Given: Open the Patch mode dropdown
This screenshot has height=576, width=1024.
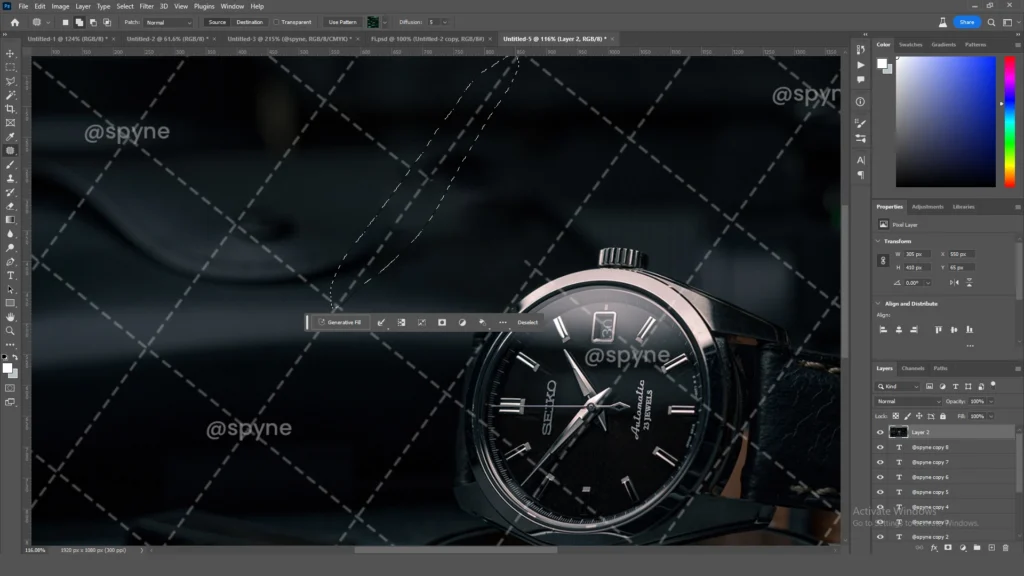Looking at the screenshot, I should click(x=168, y=22).
